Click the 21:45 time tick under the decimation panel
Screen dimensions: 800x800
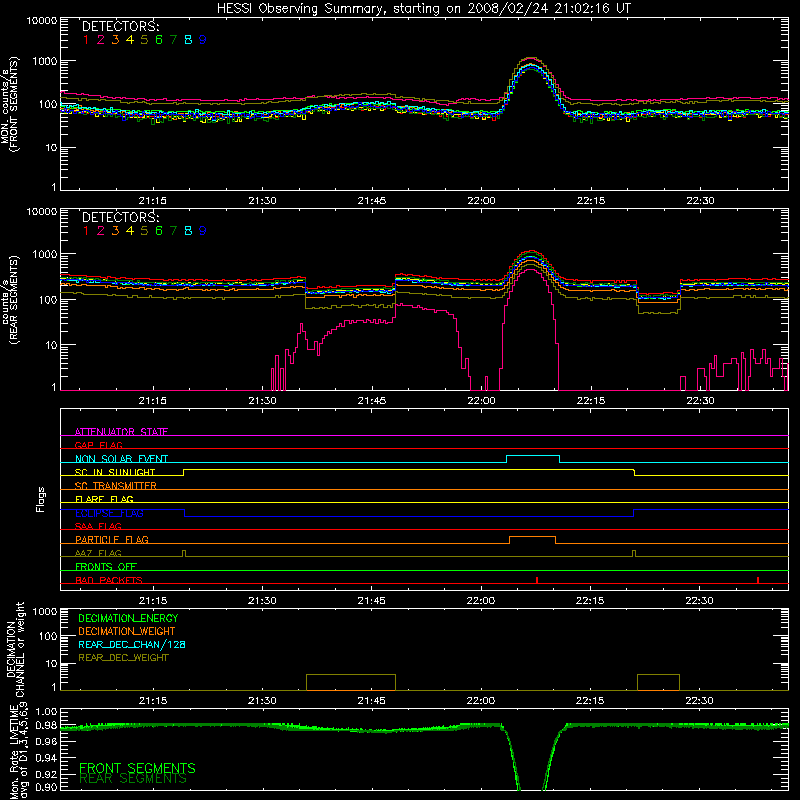tap(371, 701)
